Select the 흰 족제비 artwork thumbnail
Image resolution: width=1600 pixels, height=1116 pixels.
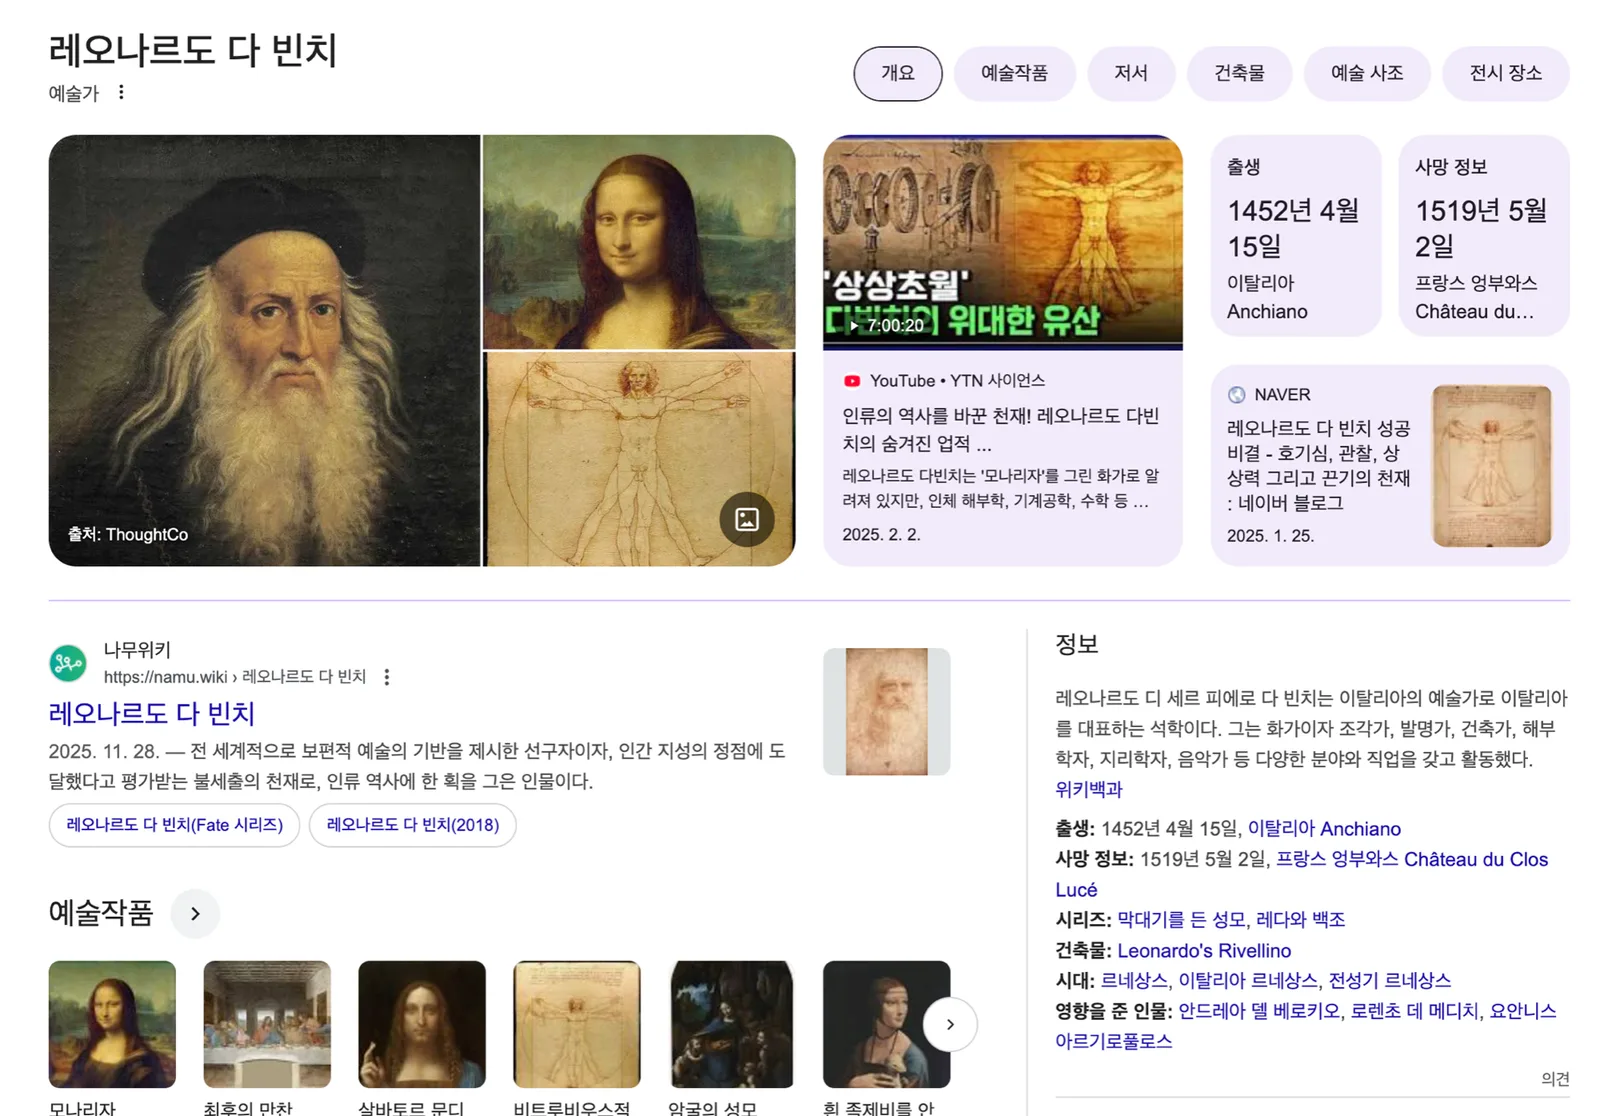point(886,1024)
